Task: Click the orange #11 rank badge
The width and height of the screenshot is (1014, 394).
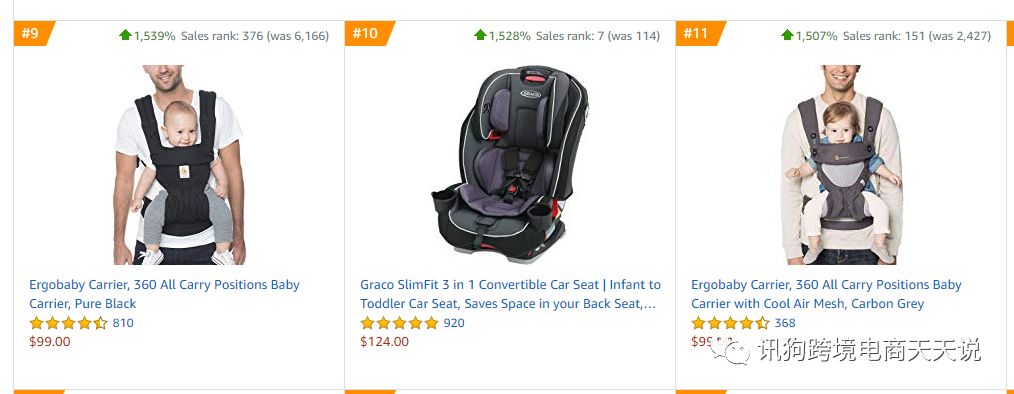Action: 700,33
